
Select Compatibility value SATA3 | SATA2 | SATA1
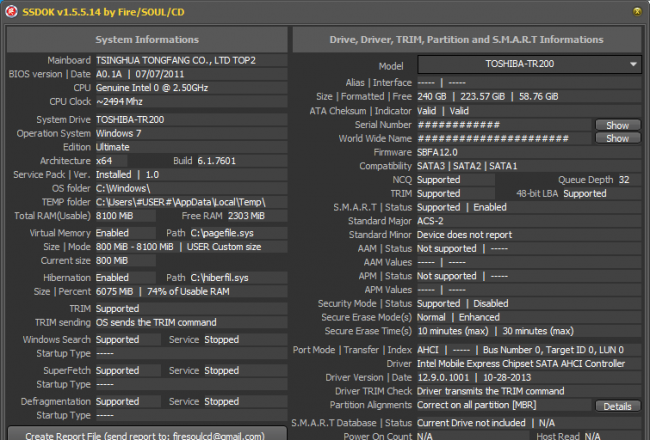click(467, 166)
